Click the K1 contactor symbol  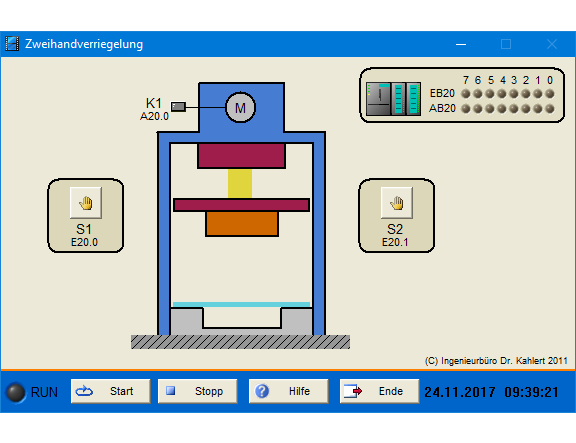click(179, 107)
